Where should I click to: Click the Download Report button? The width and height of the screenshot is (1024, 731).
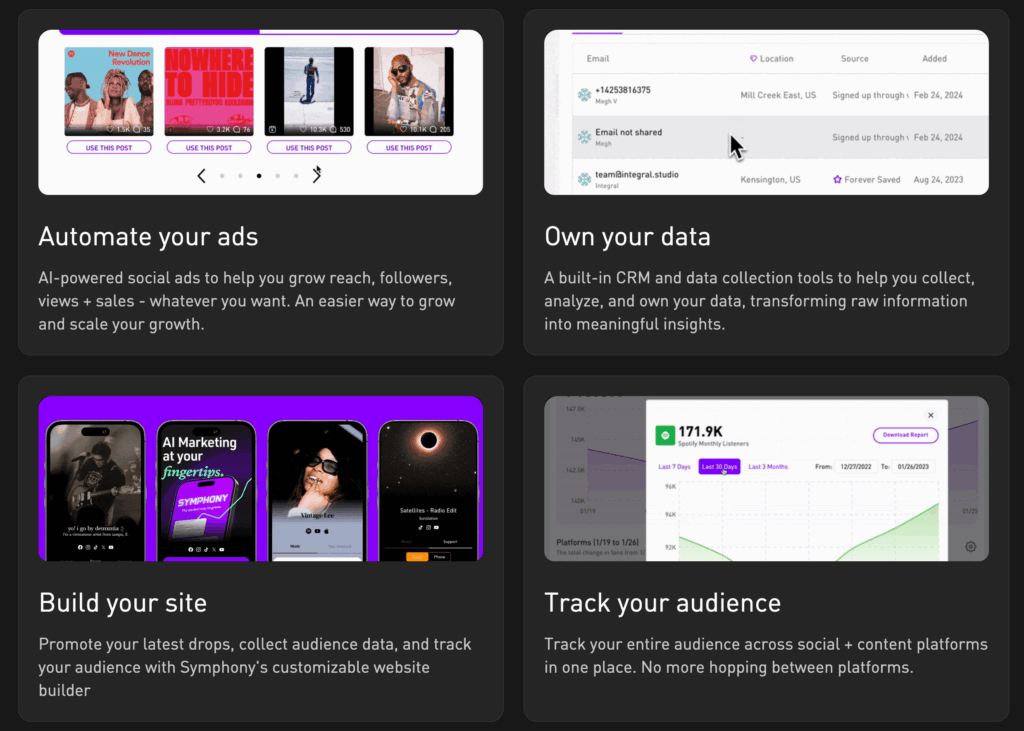coord(905,435)
